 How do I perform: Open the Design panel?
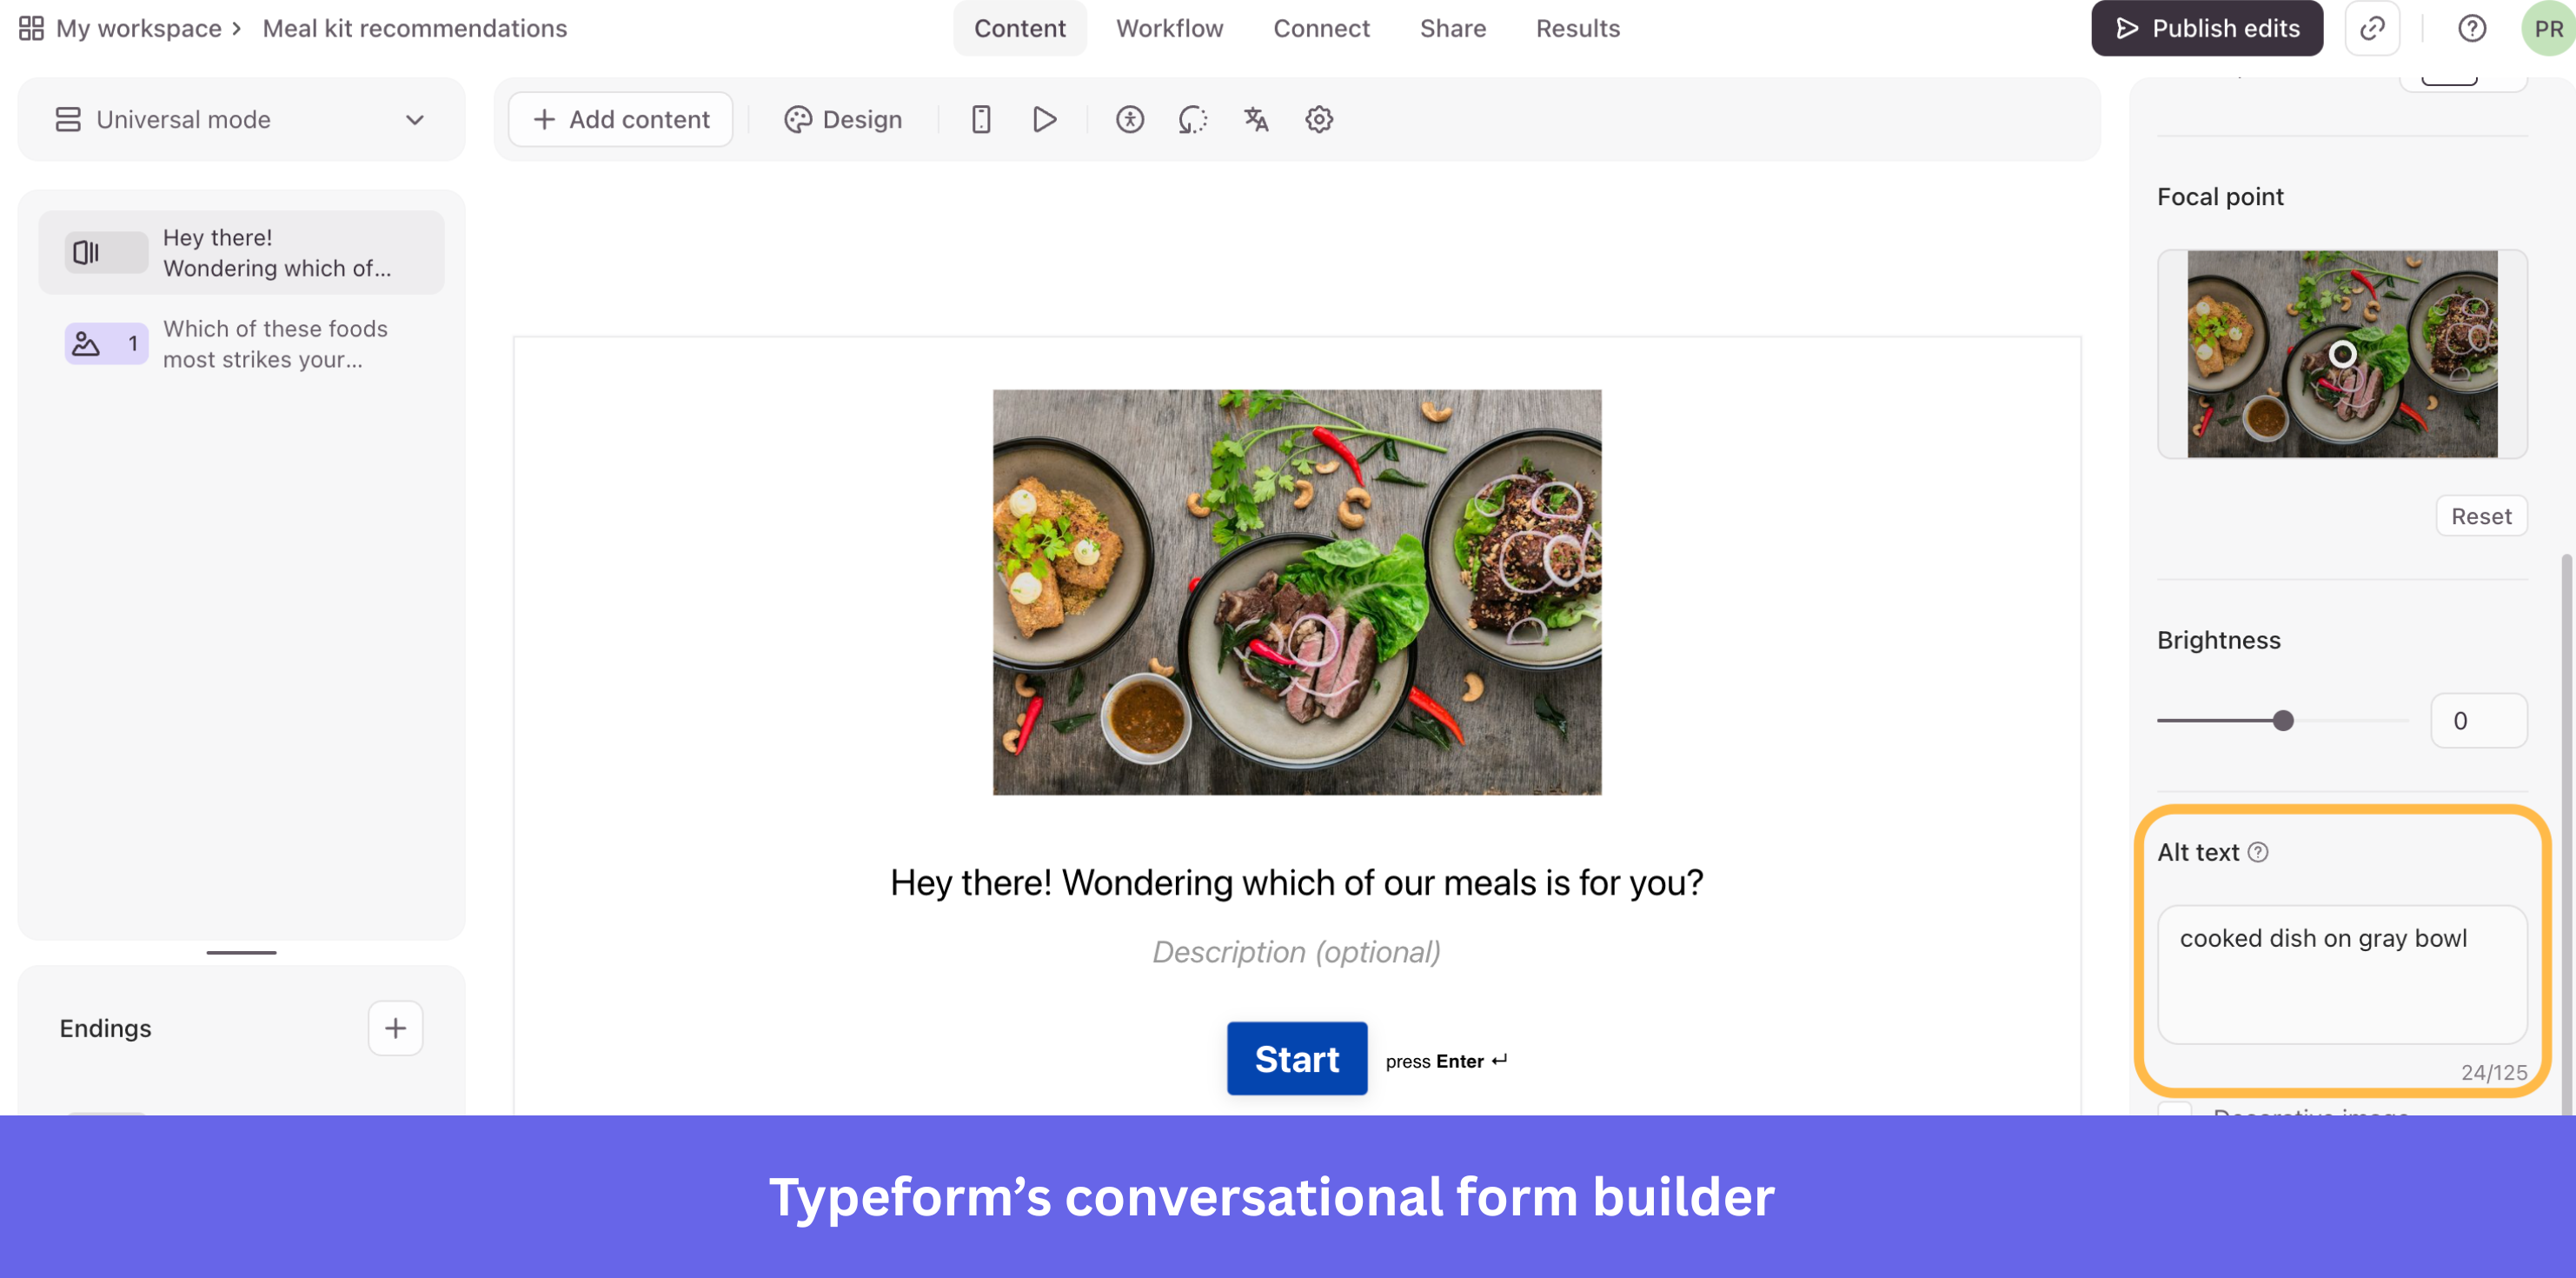tap(843, 119)
